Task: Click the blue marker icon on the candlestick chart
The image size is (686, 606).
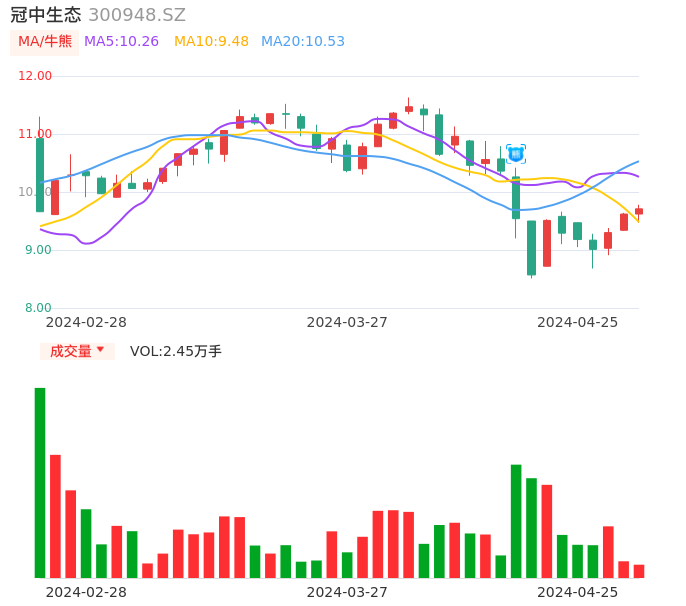Action: pyautogui.click(x=516, y=154)
